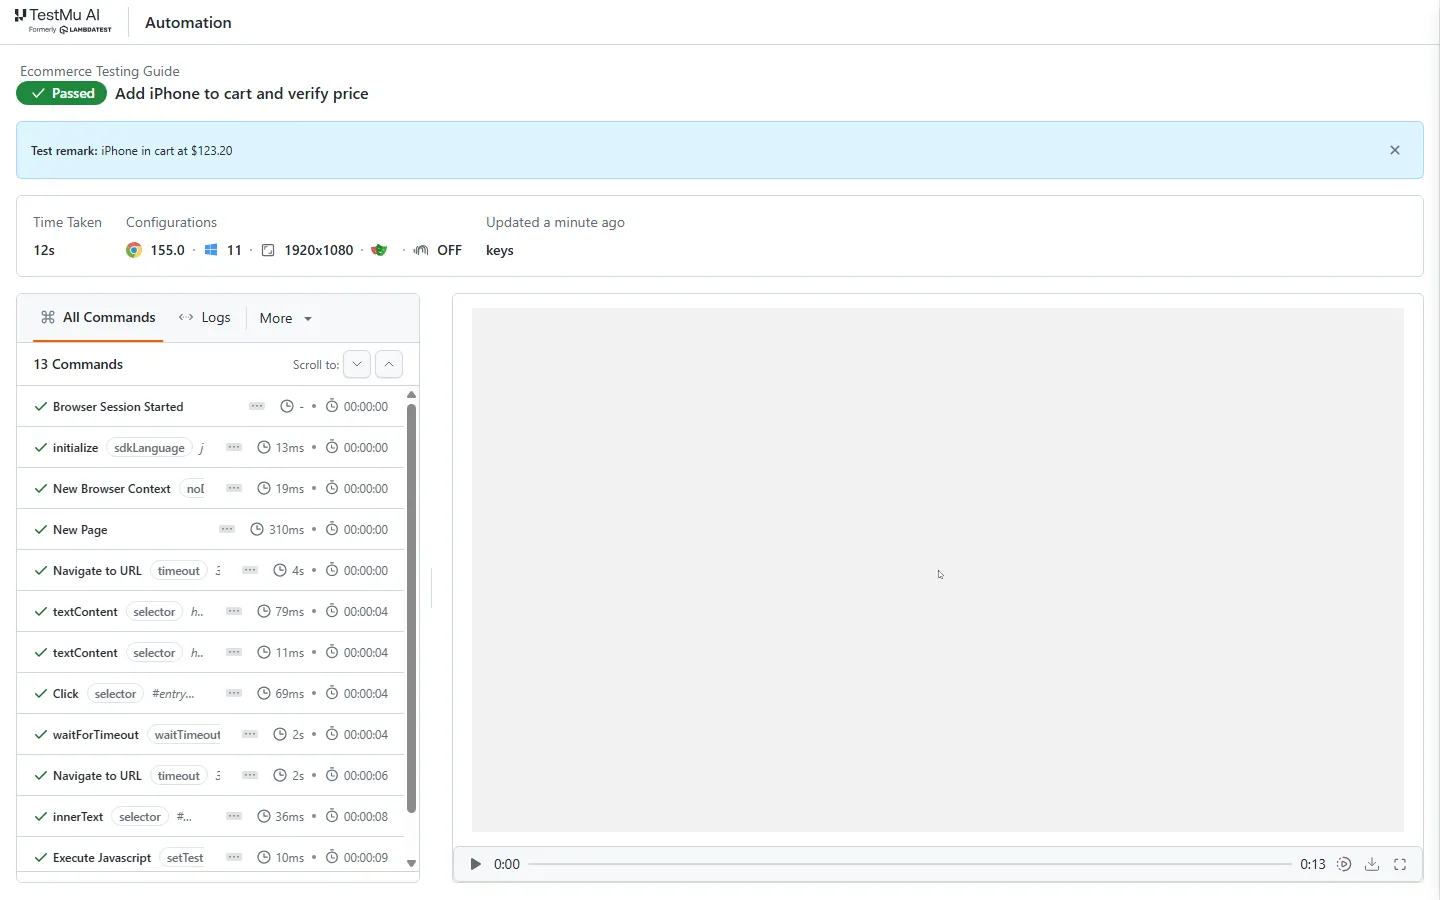This screenshot has height=900, width=1440.
Task: Click the video progress bar
Action: [x=909, y=864]
